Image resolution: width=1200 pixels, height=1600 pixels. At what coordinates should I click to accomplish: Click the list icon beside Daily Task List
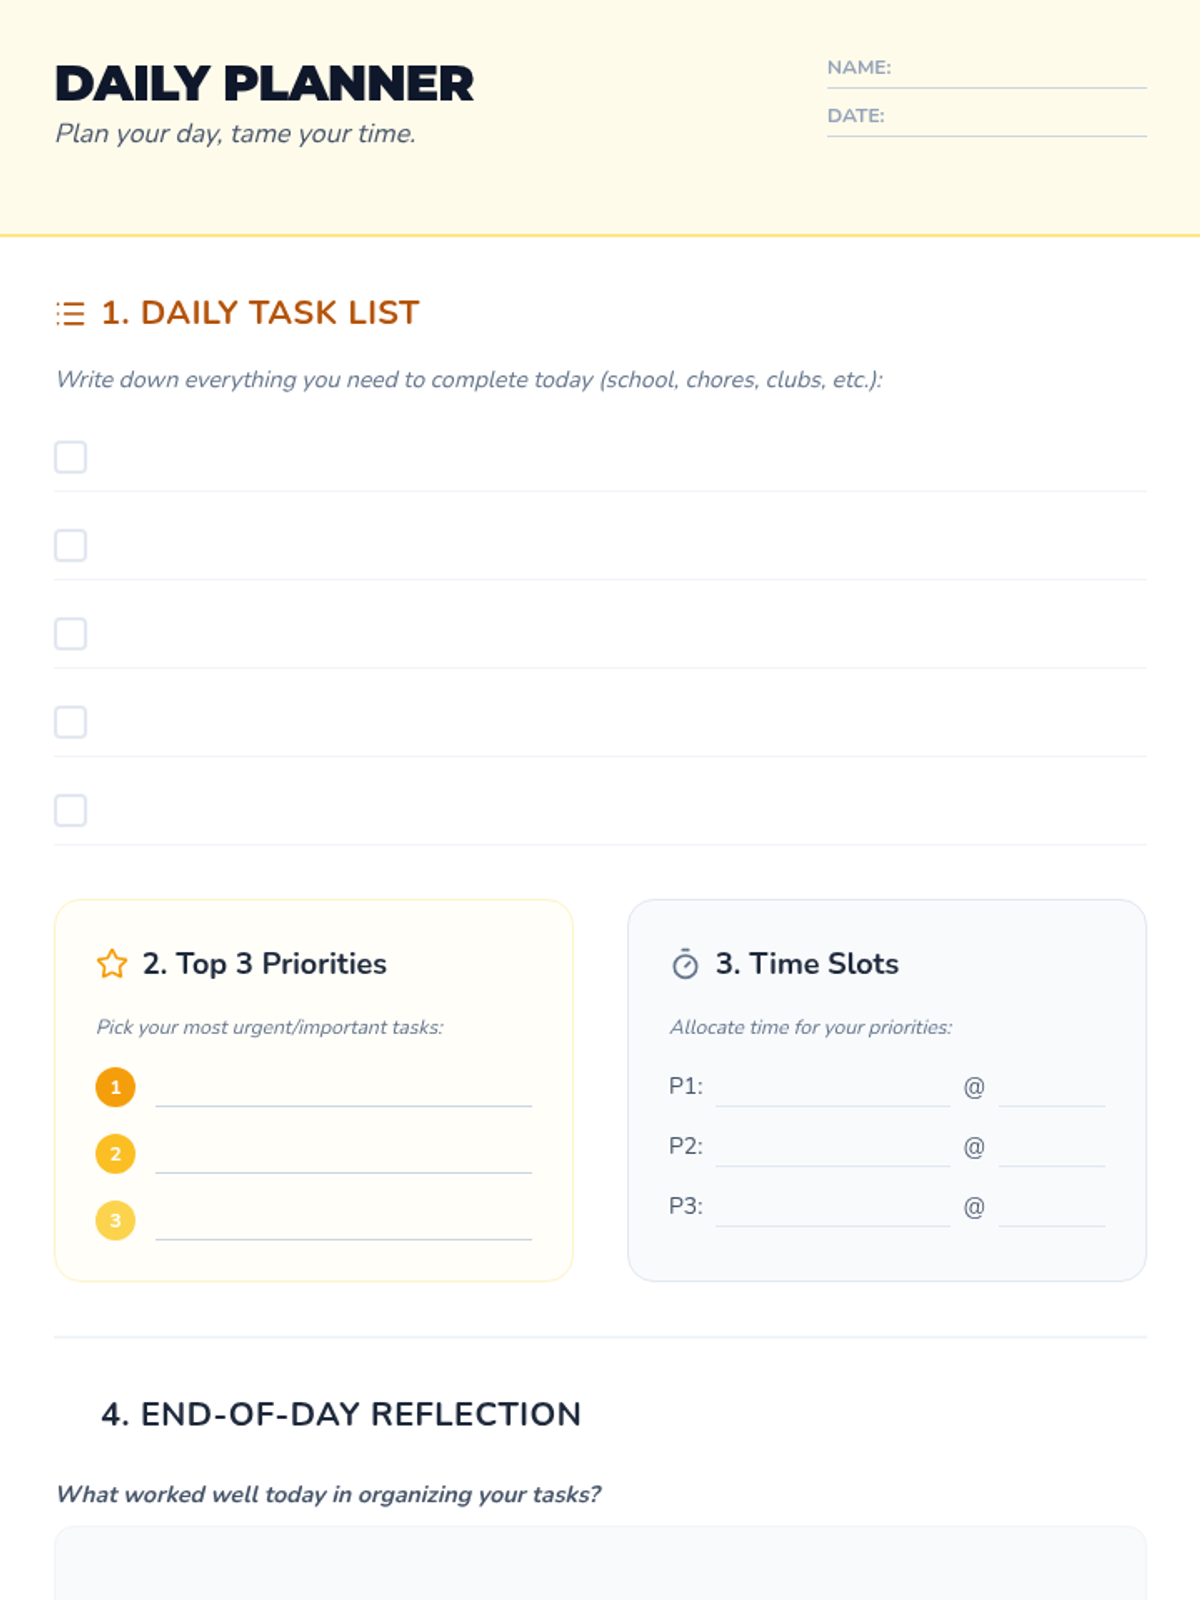tap(70, 313)
